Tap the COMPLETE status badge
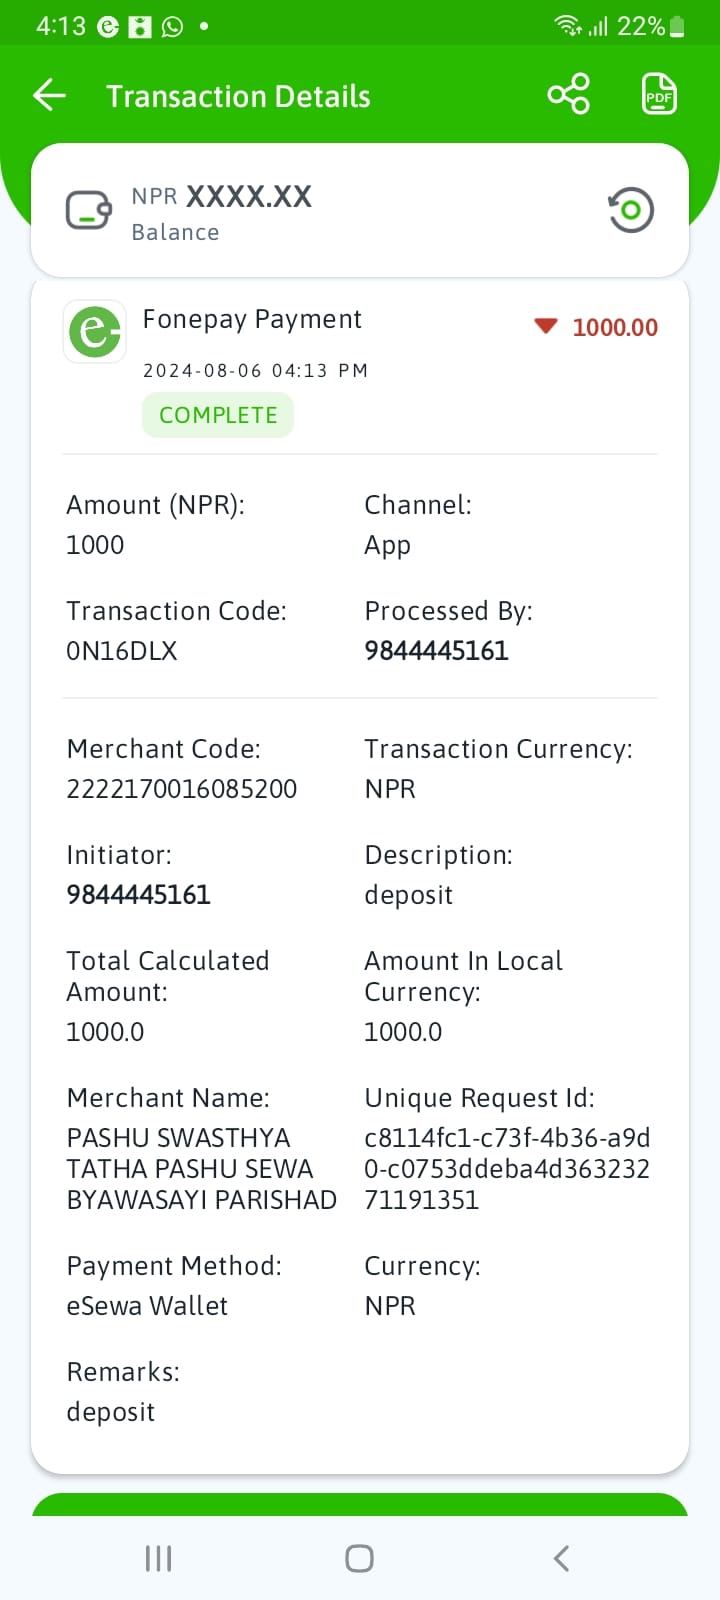The width and height of the screenshot is (720, 1600). [218, 415]
